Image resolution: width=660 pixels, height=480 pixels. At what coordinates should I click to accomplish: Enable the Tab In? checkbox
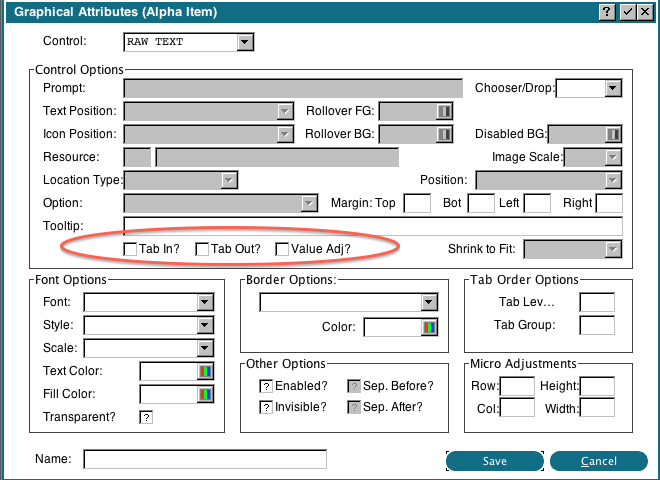point(130,249)
